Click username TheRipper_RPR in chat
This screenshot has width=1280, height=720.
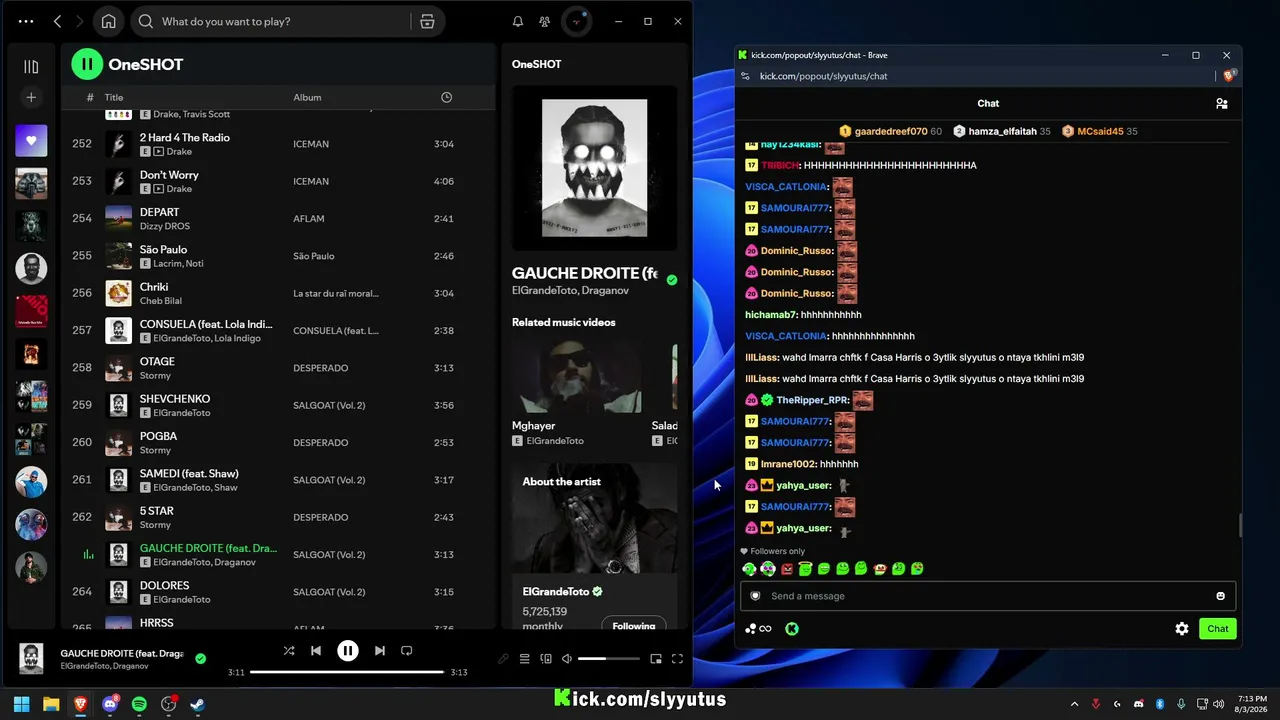[812, 400]
